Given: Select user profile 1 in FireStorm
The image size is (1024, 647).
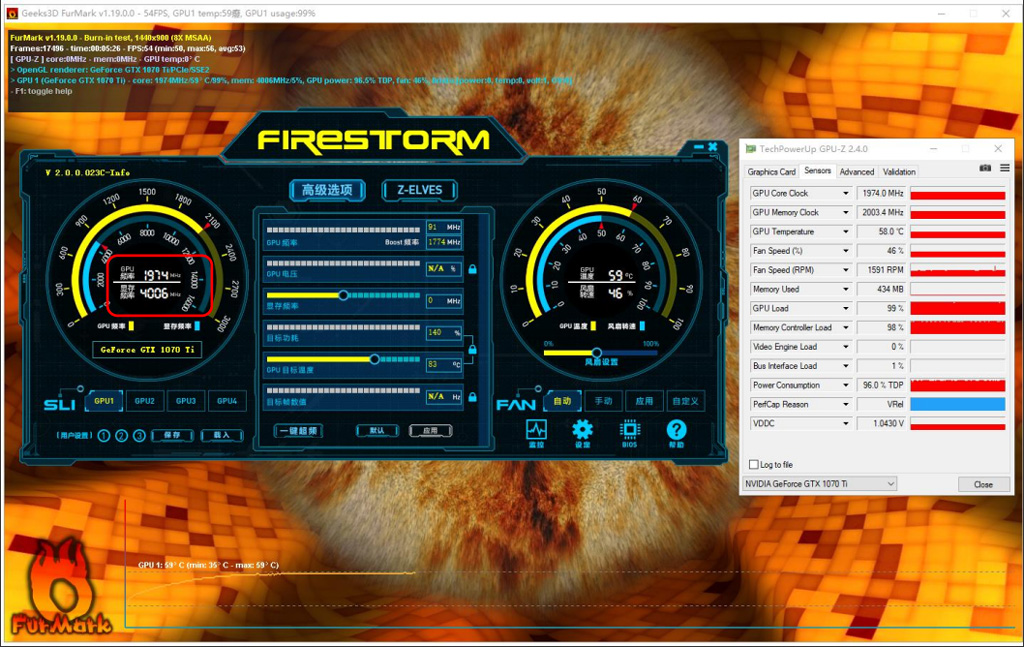Looking at the screenshot, I should pyautogui.click(x=104, y=435).
